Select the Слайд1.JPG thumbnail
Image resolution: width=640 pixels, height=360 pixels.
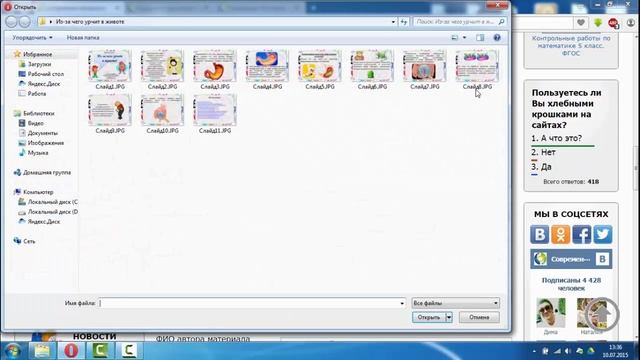pyautogui.click(x=110, y=66)
